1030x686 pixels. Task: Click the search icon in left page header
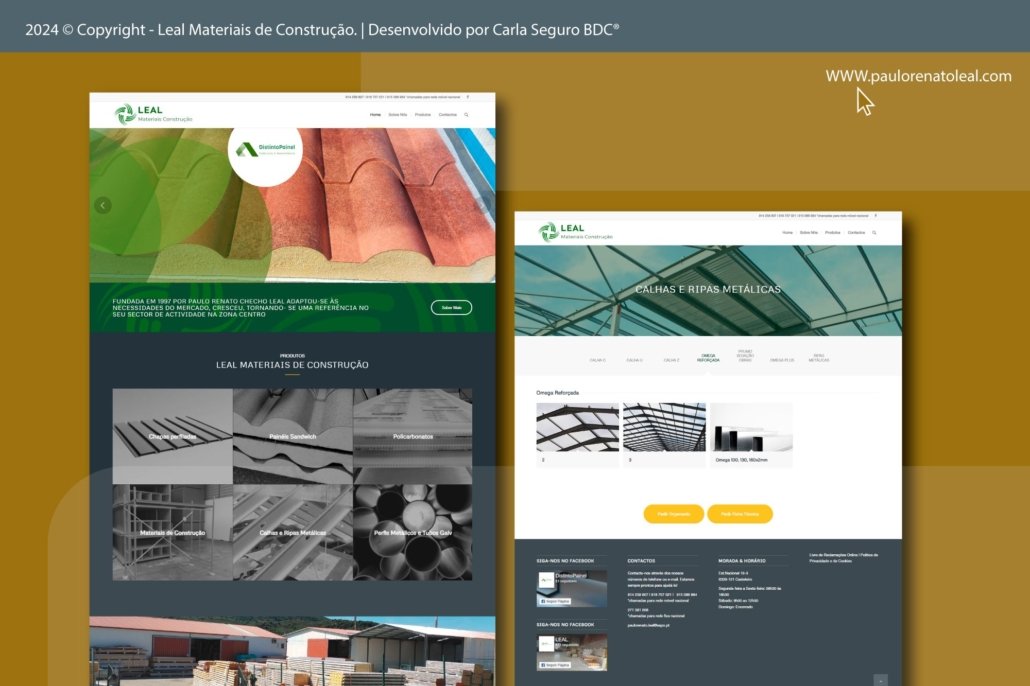coord(466,115)
